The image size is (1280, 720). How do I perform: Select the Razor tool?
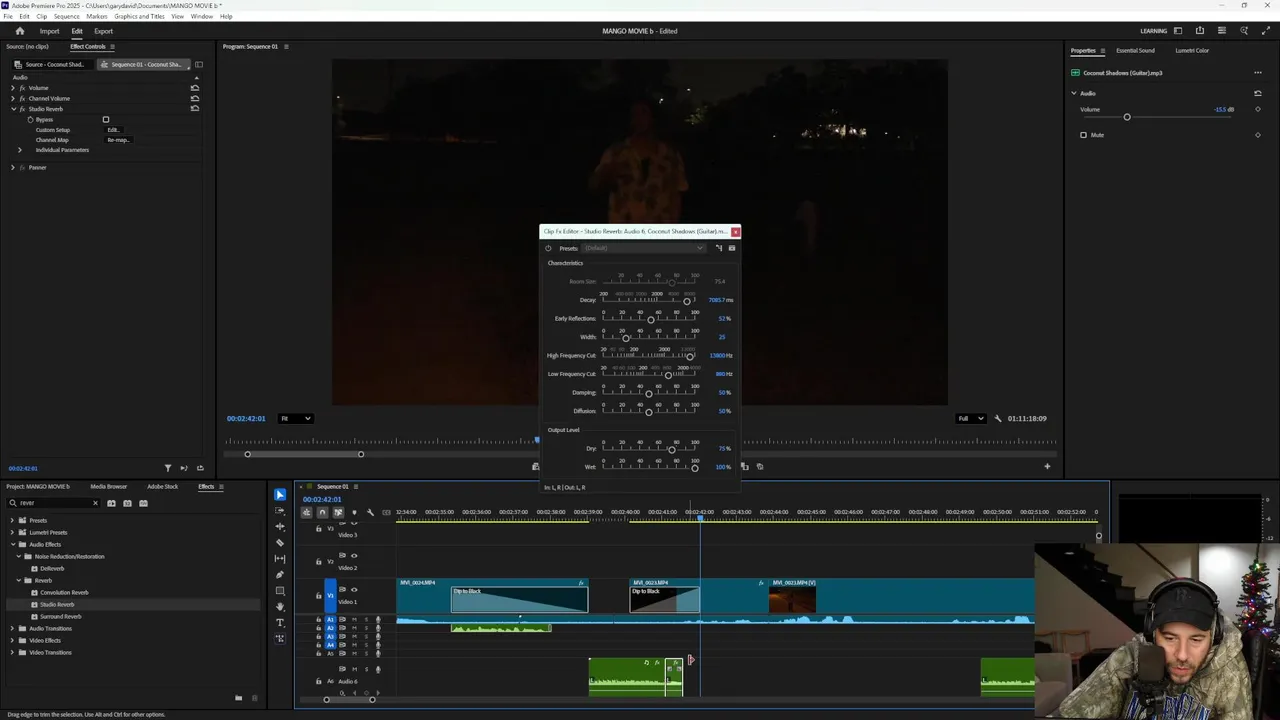pos(280,543)
